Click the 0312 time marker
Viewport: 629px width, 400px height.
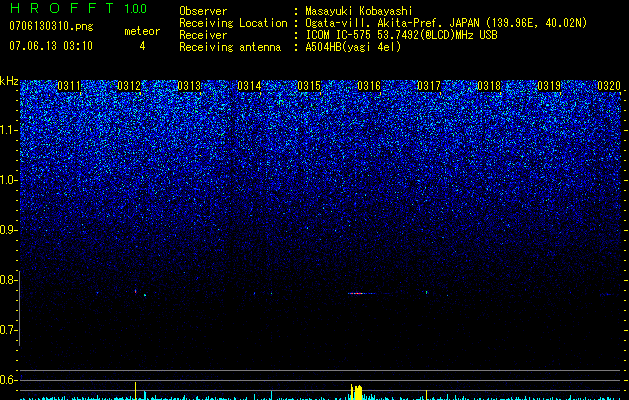pyautogui.click(x=129, y=86)
